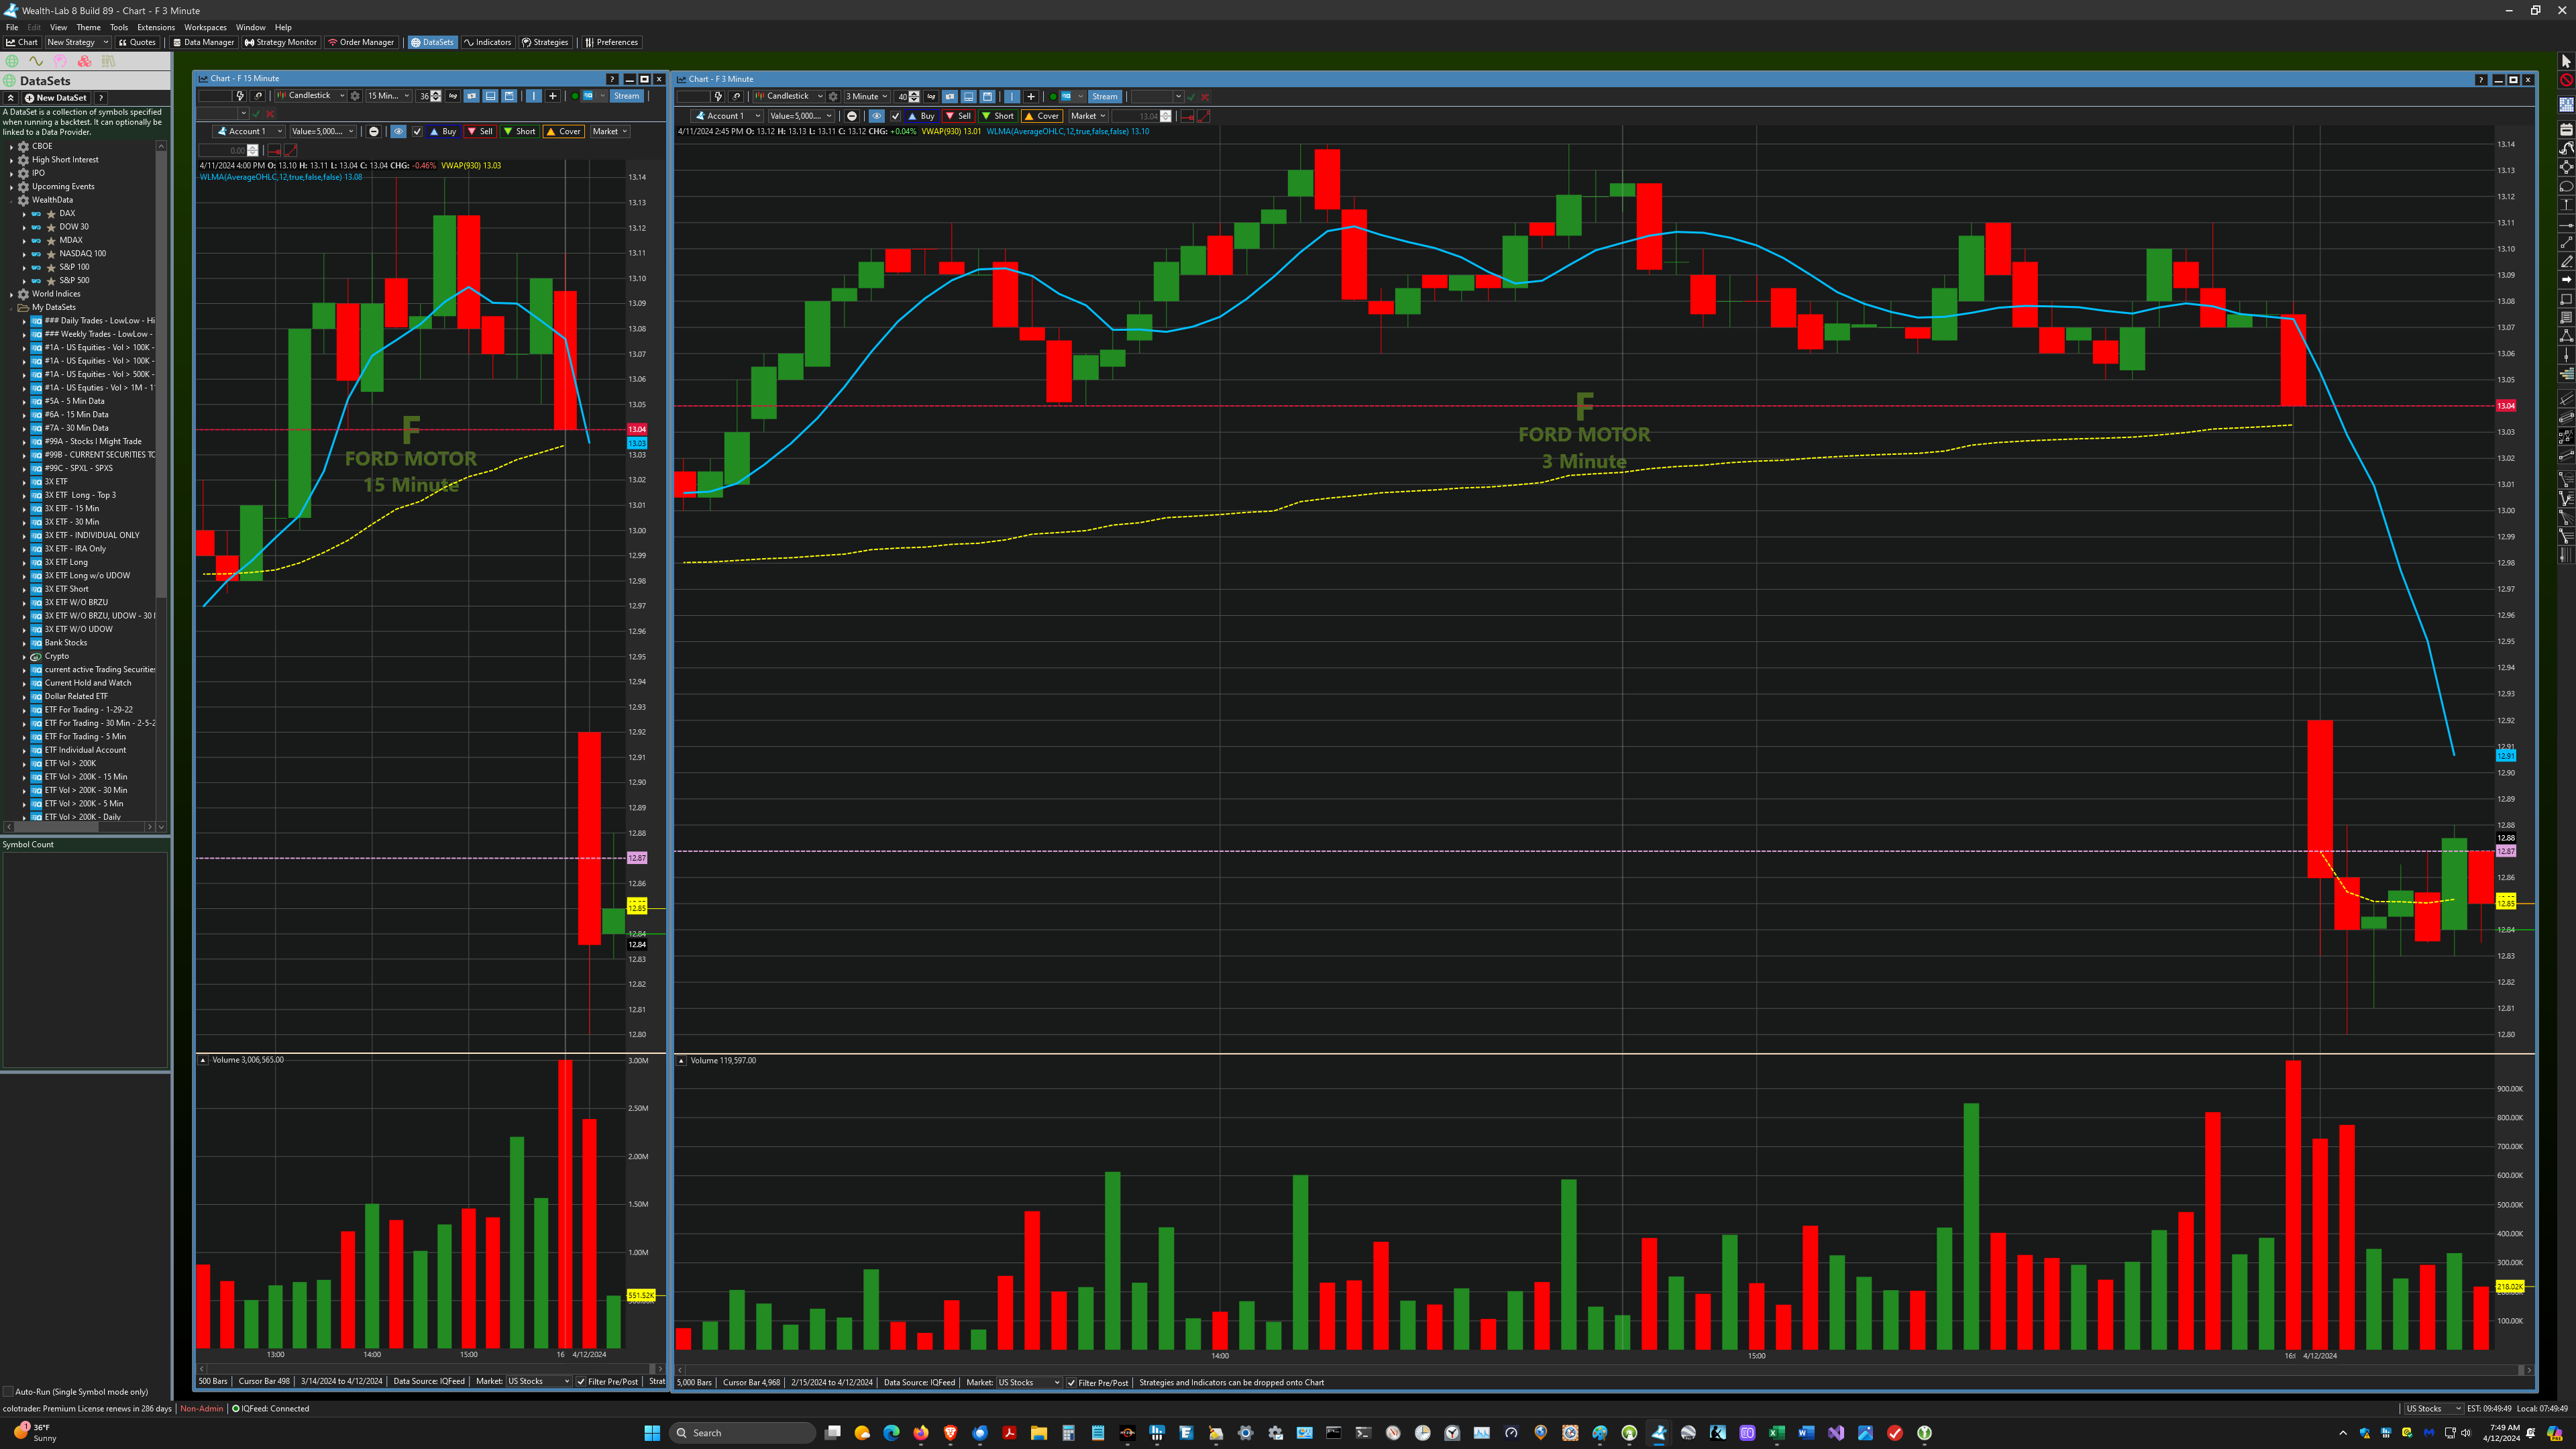Click the Sell button in 15 Minute chart
The image size is (2576, 1449).
[480, 131]
